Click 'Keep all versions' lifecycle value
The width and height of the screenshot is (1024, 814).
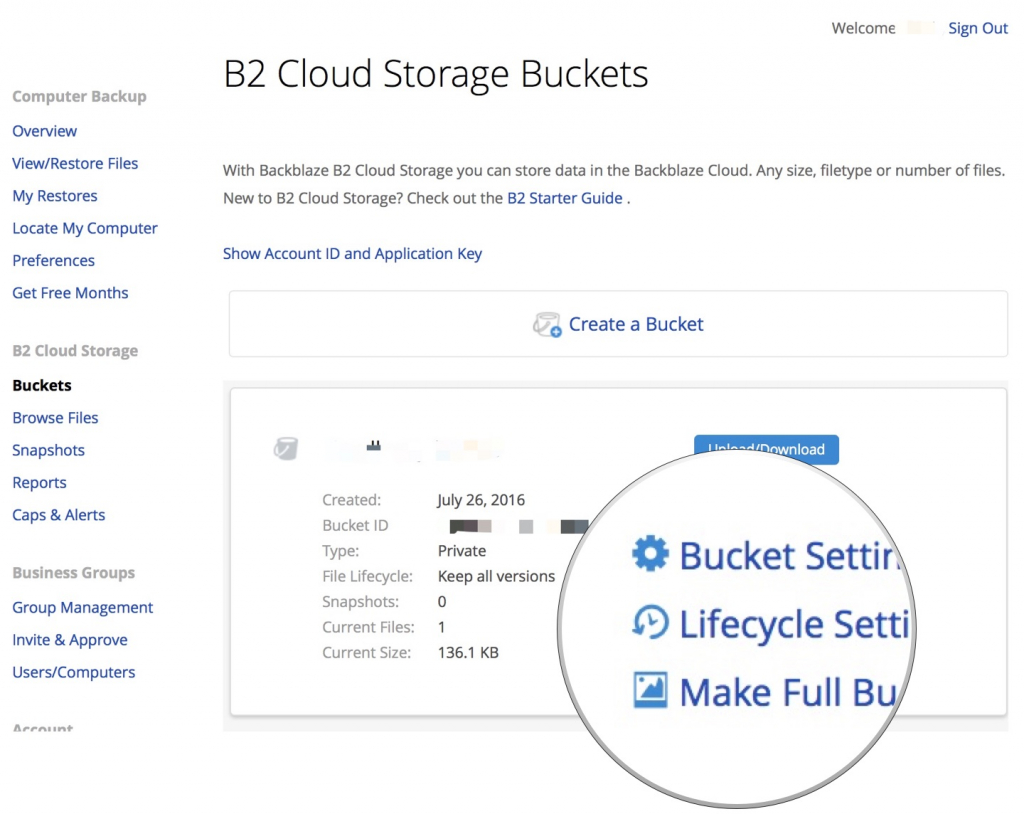(496, 576)
